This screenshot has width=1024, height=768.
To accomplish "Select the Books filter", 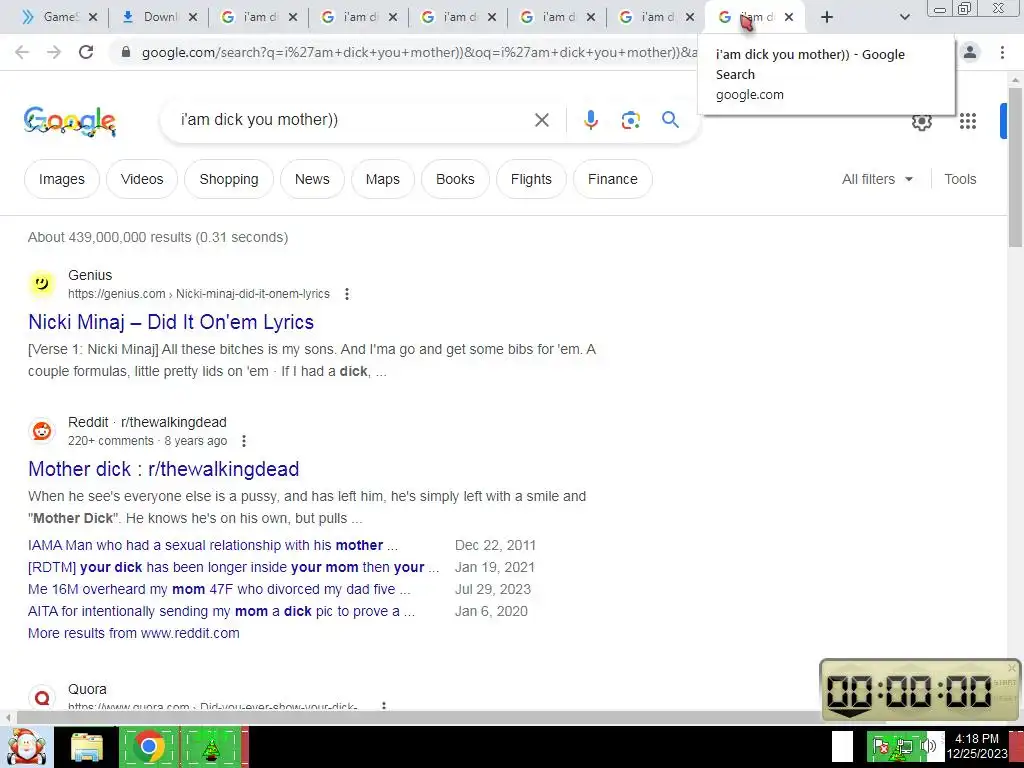I will pos(455,179).
